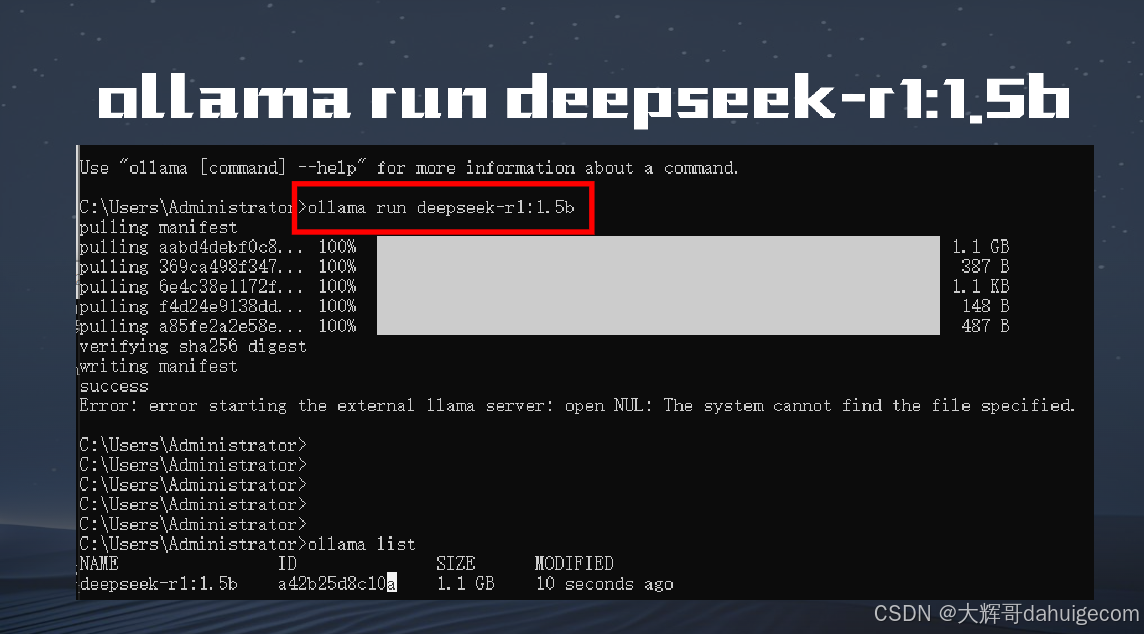Click the "1.1 GB" value in the list row
1144x634 pixels.
(x=465, y=584)
